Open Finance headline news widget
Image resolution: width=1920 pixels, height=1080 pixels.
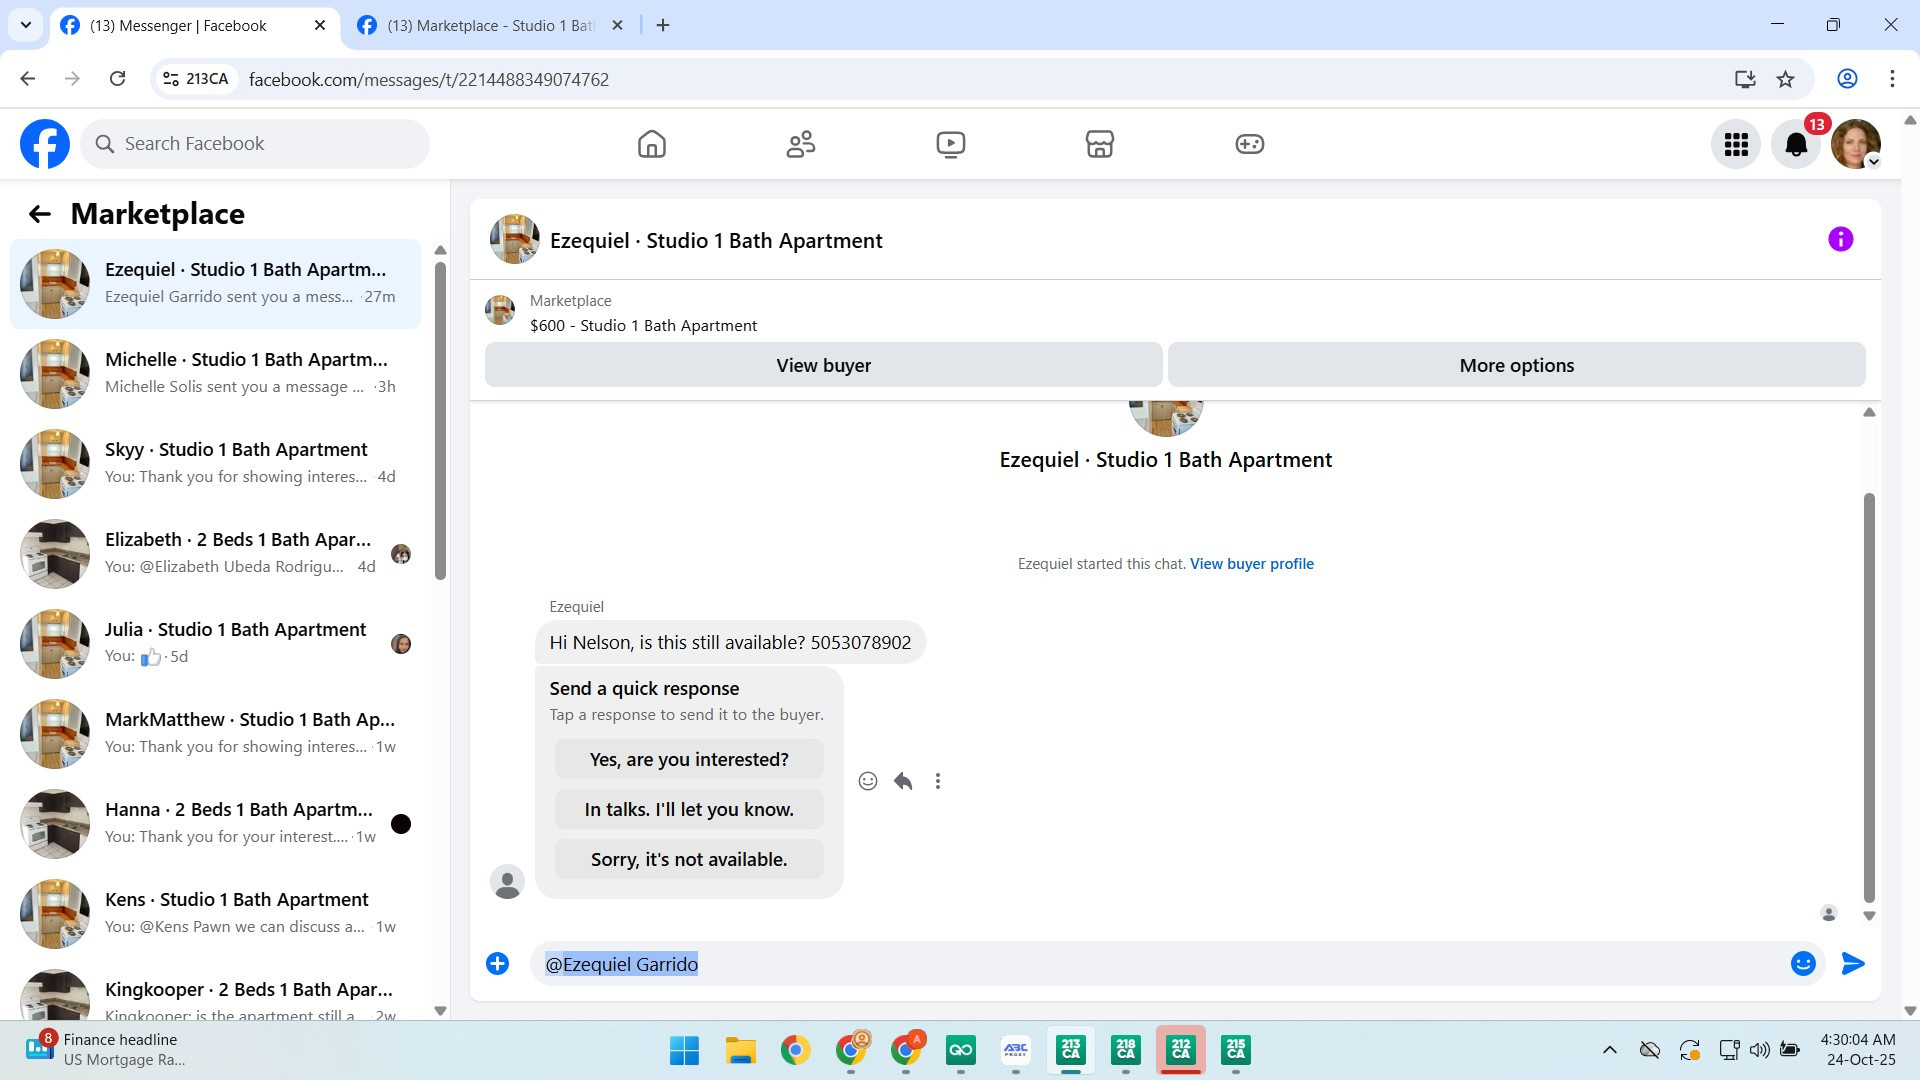(x=107, y=1050)
